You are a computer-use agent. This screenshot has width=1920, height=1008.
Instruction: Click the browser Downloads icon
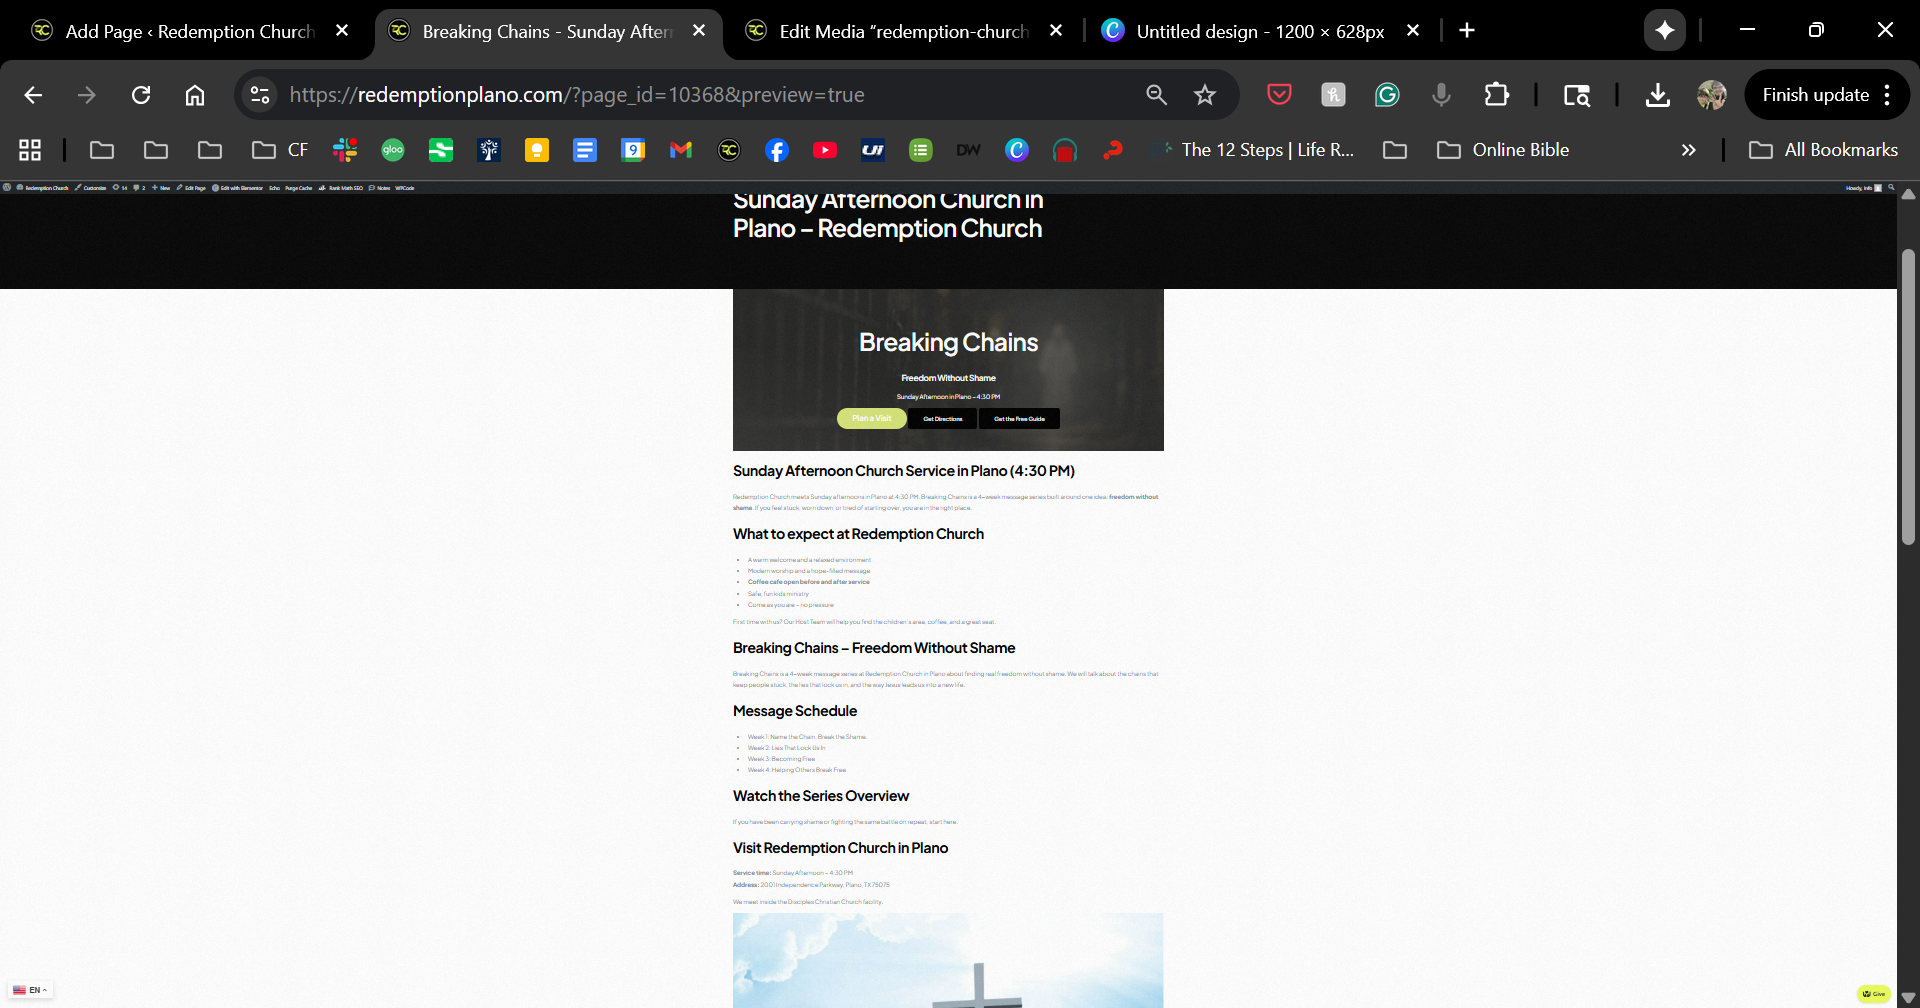tap(1657, 95)
